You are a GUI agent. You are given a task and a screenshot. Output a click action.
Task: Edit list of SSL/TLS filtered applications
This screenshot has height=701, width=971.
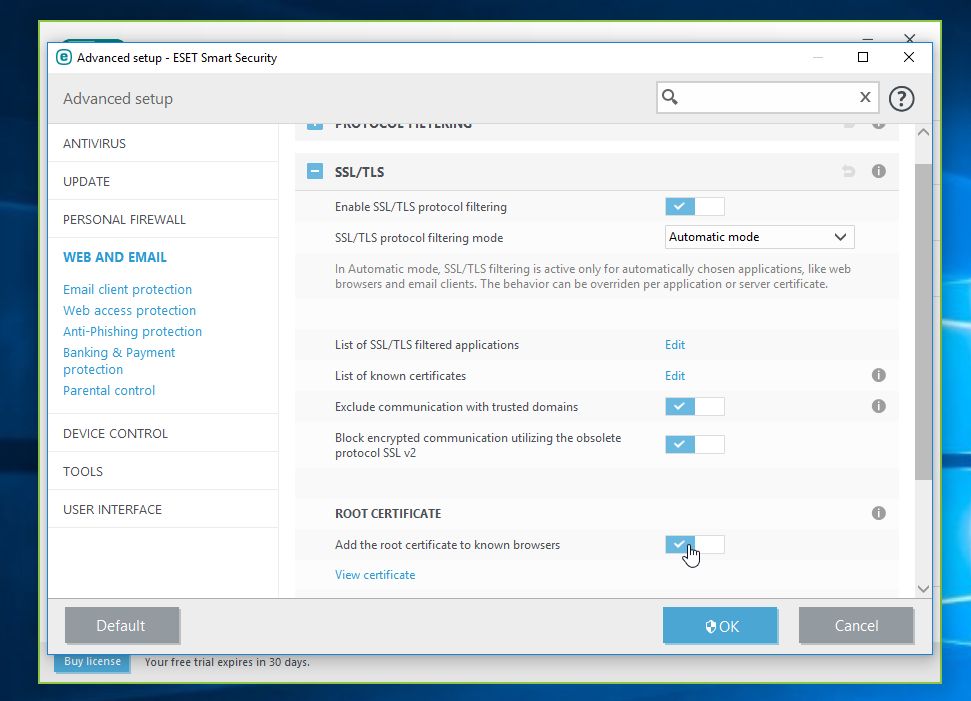(675, 344)
